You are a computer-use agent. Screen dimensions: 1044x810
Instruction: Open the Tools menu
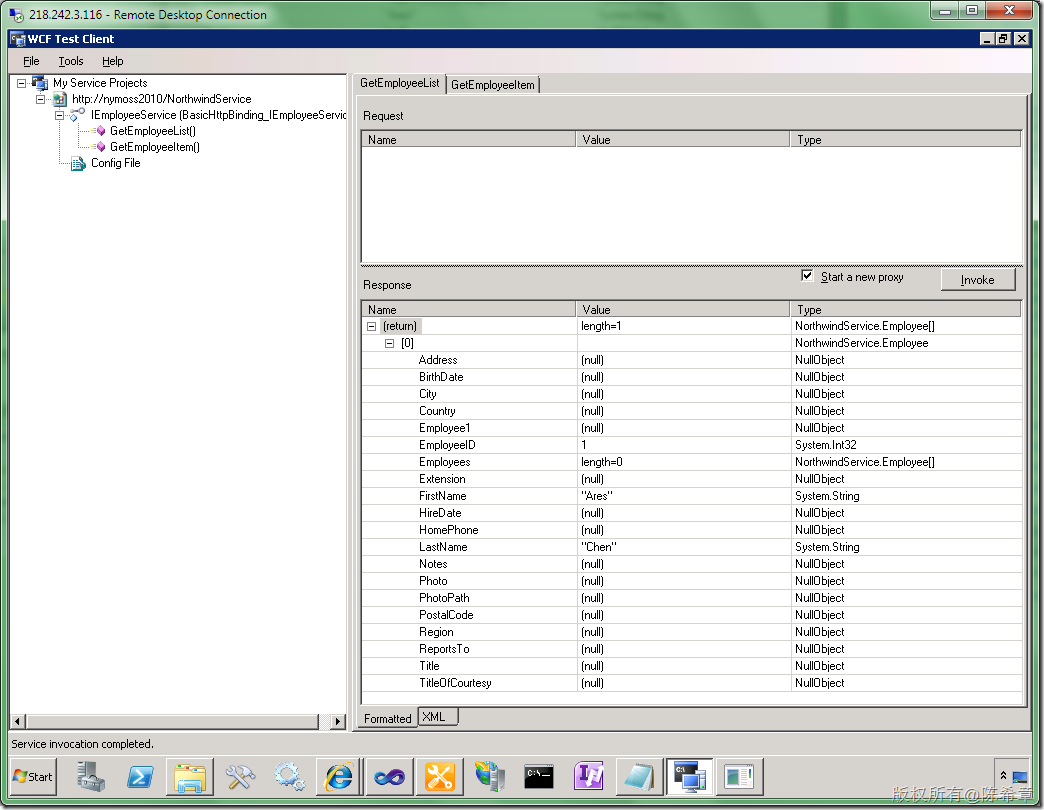71,61
